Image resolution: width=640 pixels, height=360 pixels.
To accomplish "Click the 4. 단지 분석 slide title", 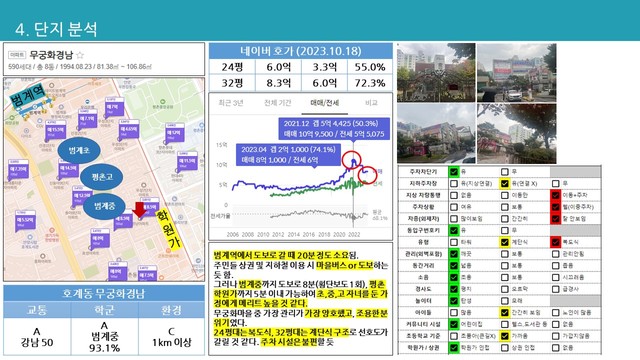I will 56,29.
